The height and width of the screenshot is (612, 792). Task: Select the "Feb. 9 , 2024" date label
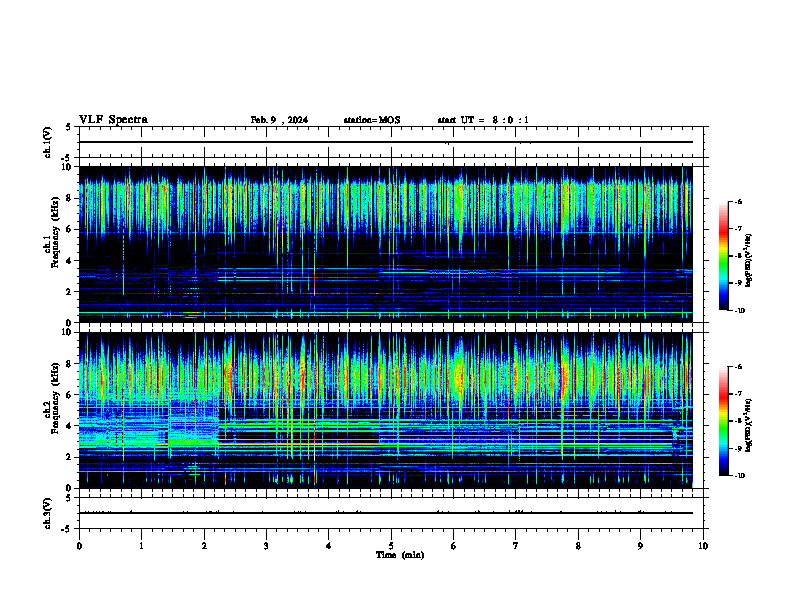[279, 120]
